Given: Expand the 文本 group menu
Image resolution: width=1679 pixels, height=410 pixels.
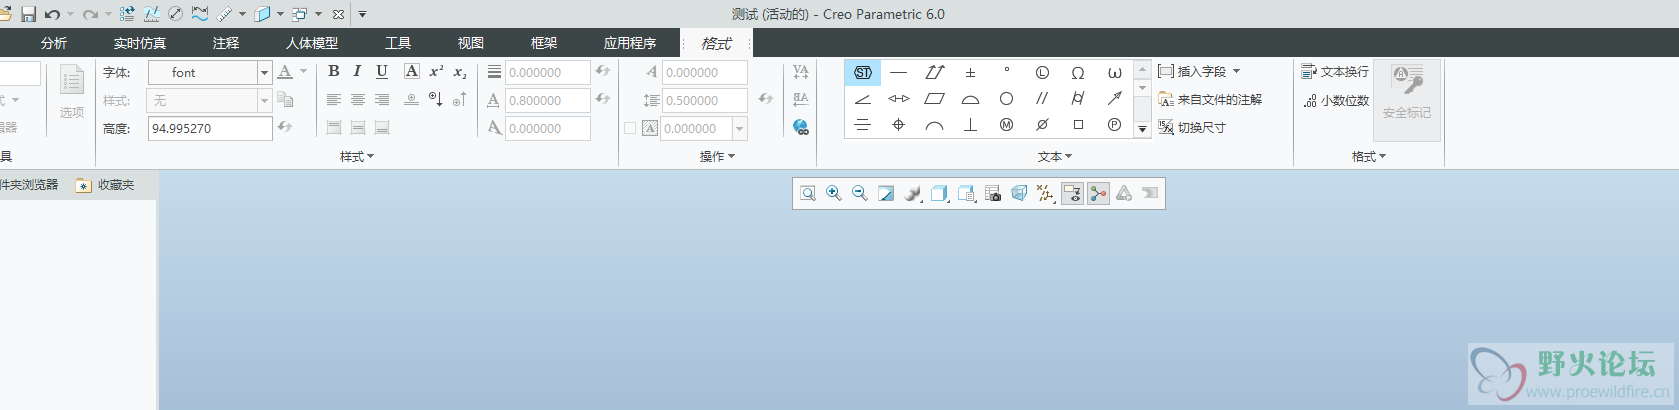Looking at the screenshot, I should (1055, 157).
